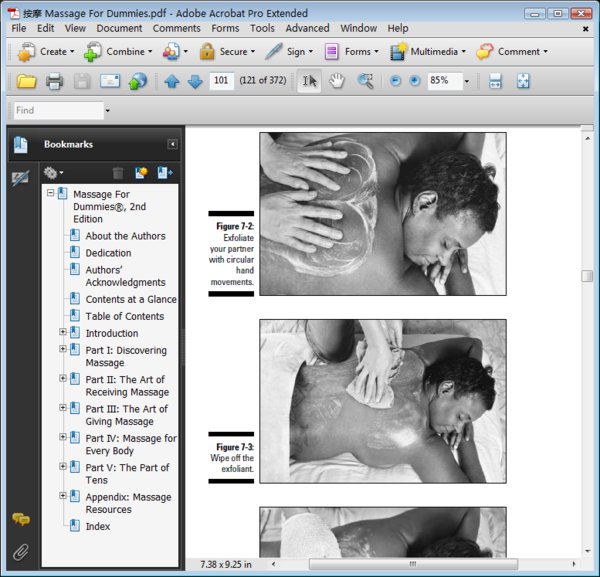Viewport: 600px width, 577px height.
Task: Click the Multimedia icon
Action: (398, 52)
